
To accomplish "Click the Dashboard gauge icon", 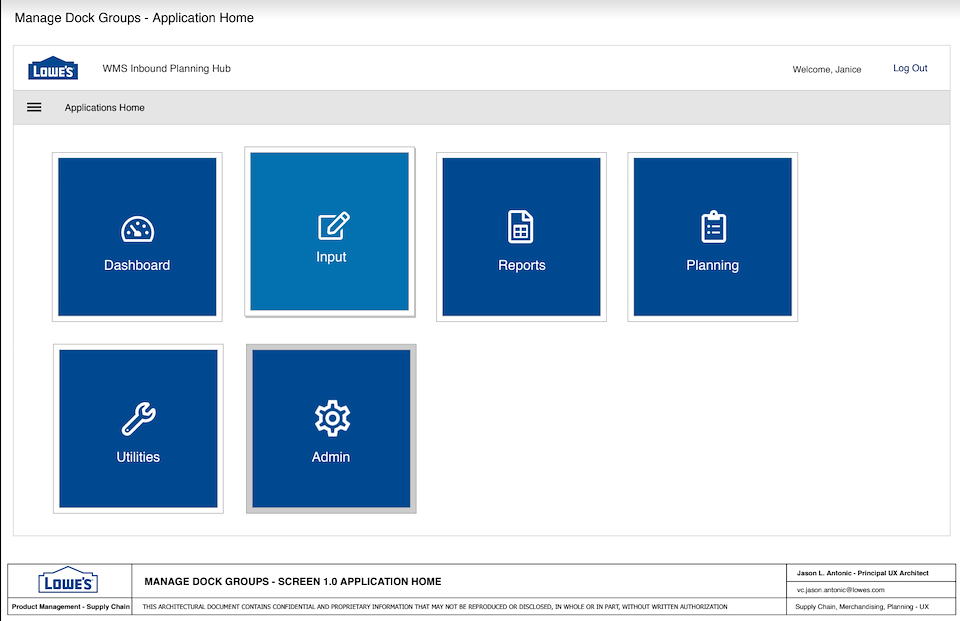I will pos(137,230).
